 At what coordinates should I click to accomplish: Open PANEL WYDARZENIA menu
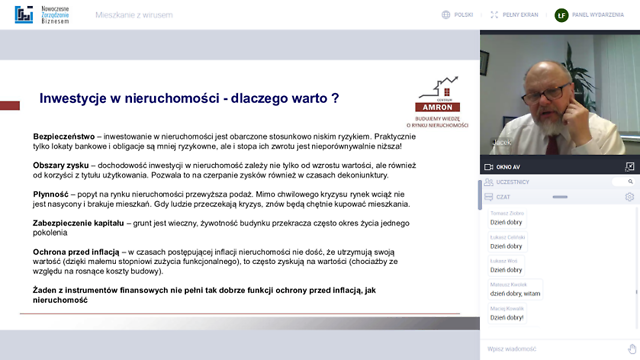pyautogui.click(x=598, y=15)
